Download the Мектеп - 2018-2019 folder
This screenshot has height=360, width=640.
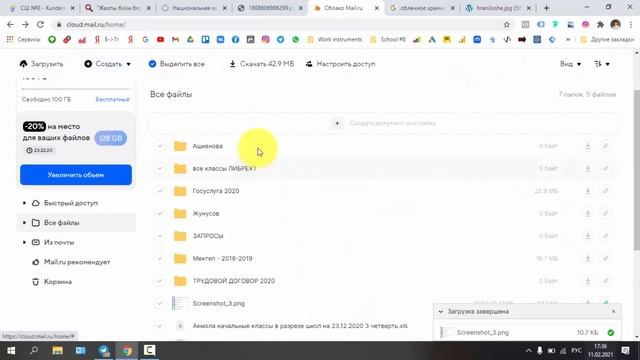pos(588,258)
